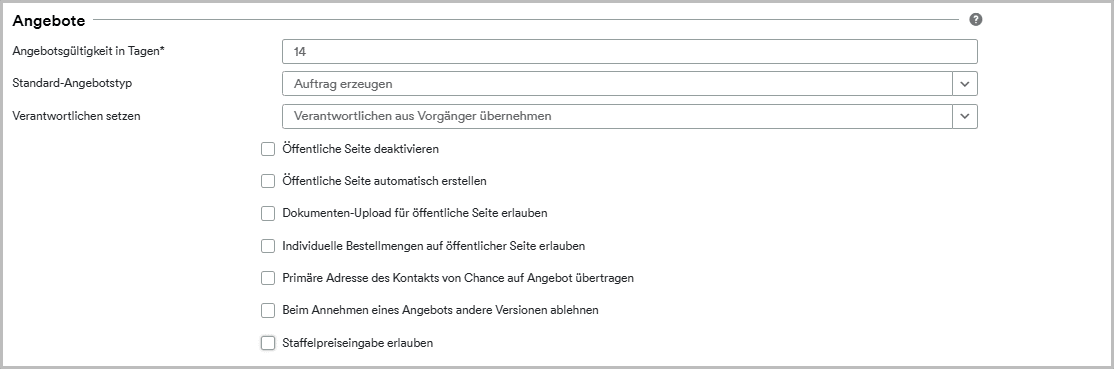Check the Dokumenten-Upload für öffentliche Seite erlauben box
The image size is (1114, 369).
[x=268, y=213]
